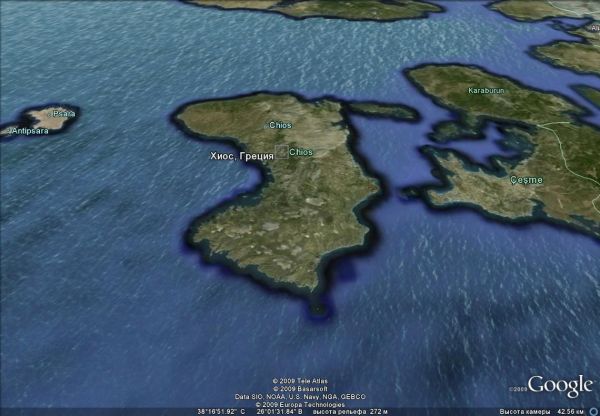Select the lower Chios label with square marker

pyautogui.click(x=299, y=152)
